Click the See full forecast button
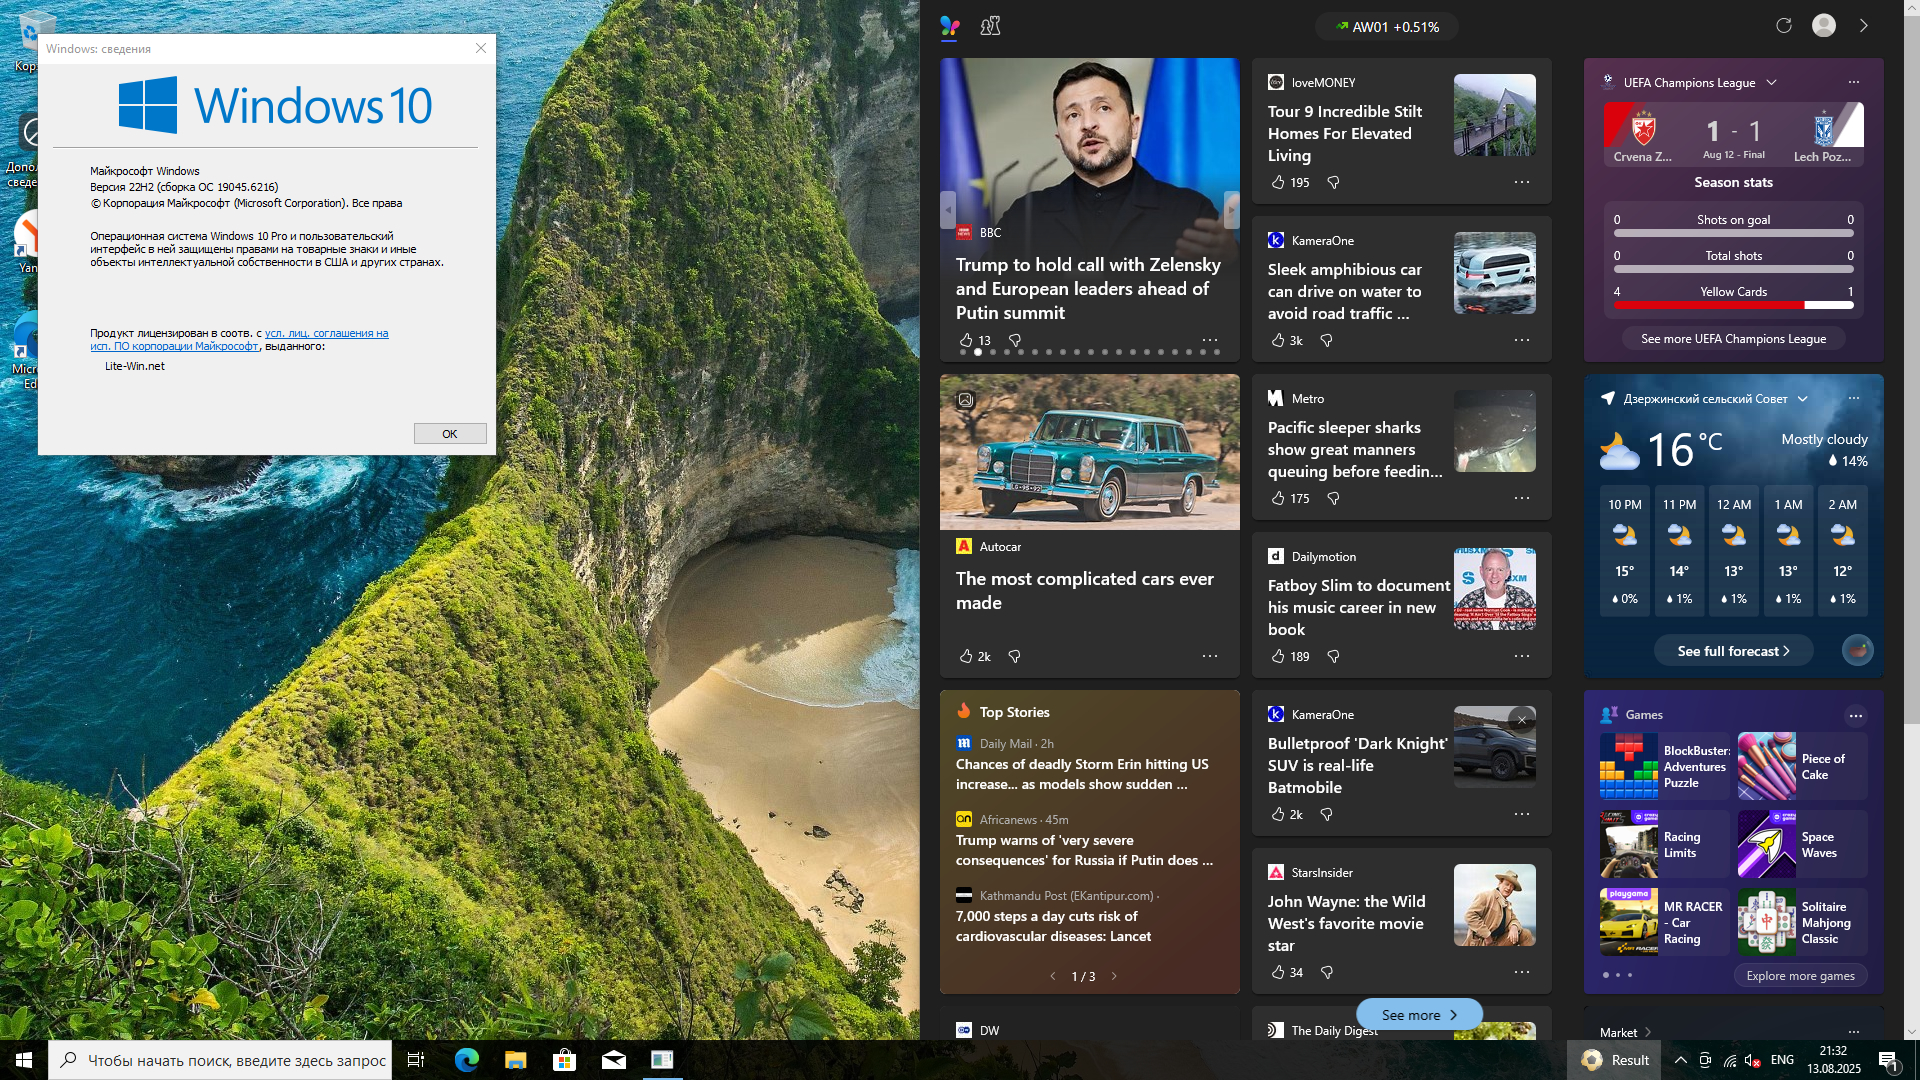The height and width of the screenshot is (1080, 1920). 1733,651
